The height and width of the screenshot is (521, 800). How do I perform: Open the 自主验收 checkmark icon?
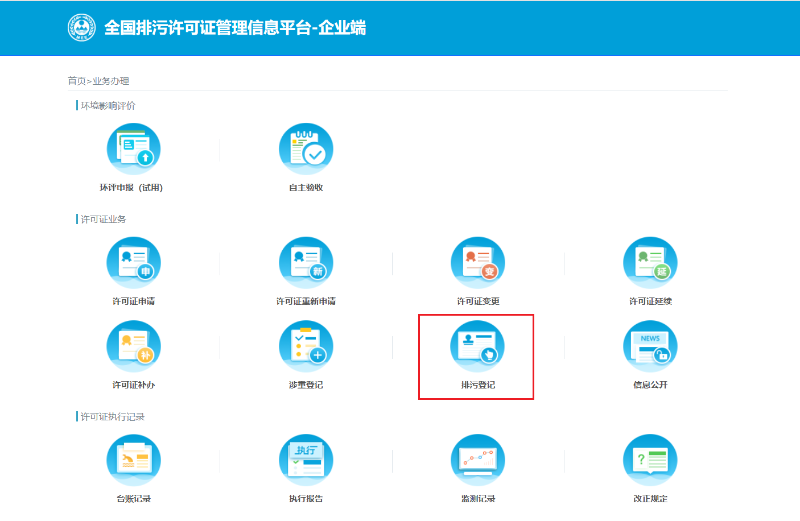(x=305, y=151)
